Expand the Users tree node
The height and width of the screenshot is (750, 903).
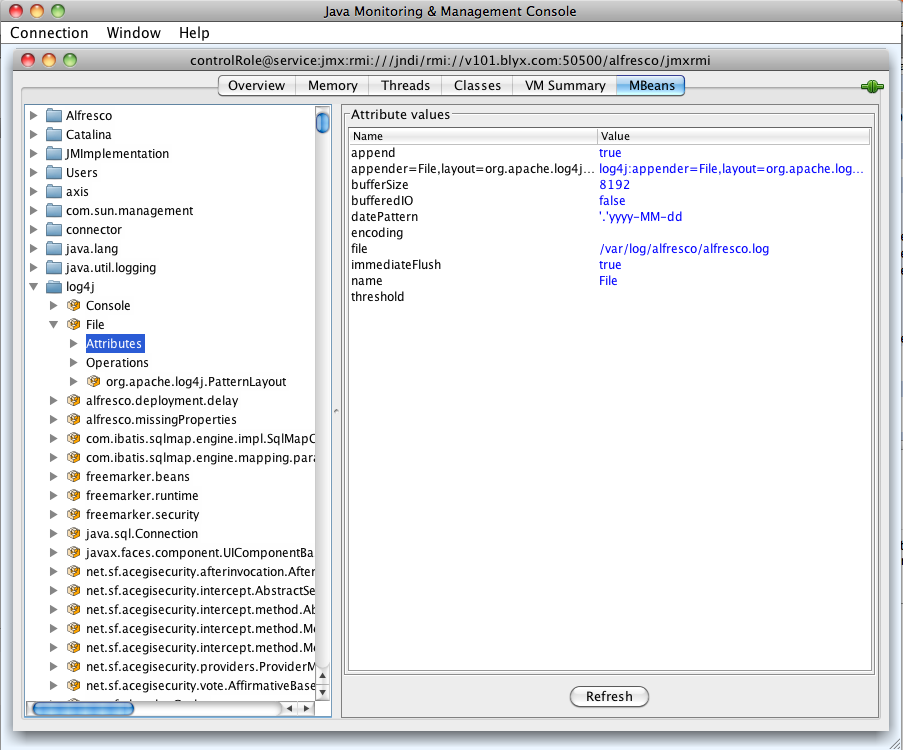click(33, 172)
